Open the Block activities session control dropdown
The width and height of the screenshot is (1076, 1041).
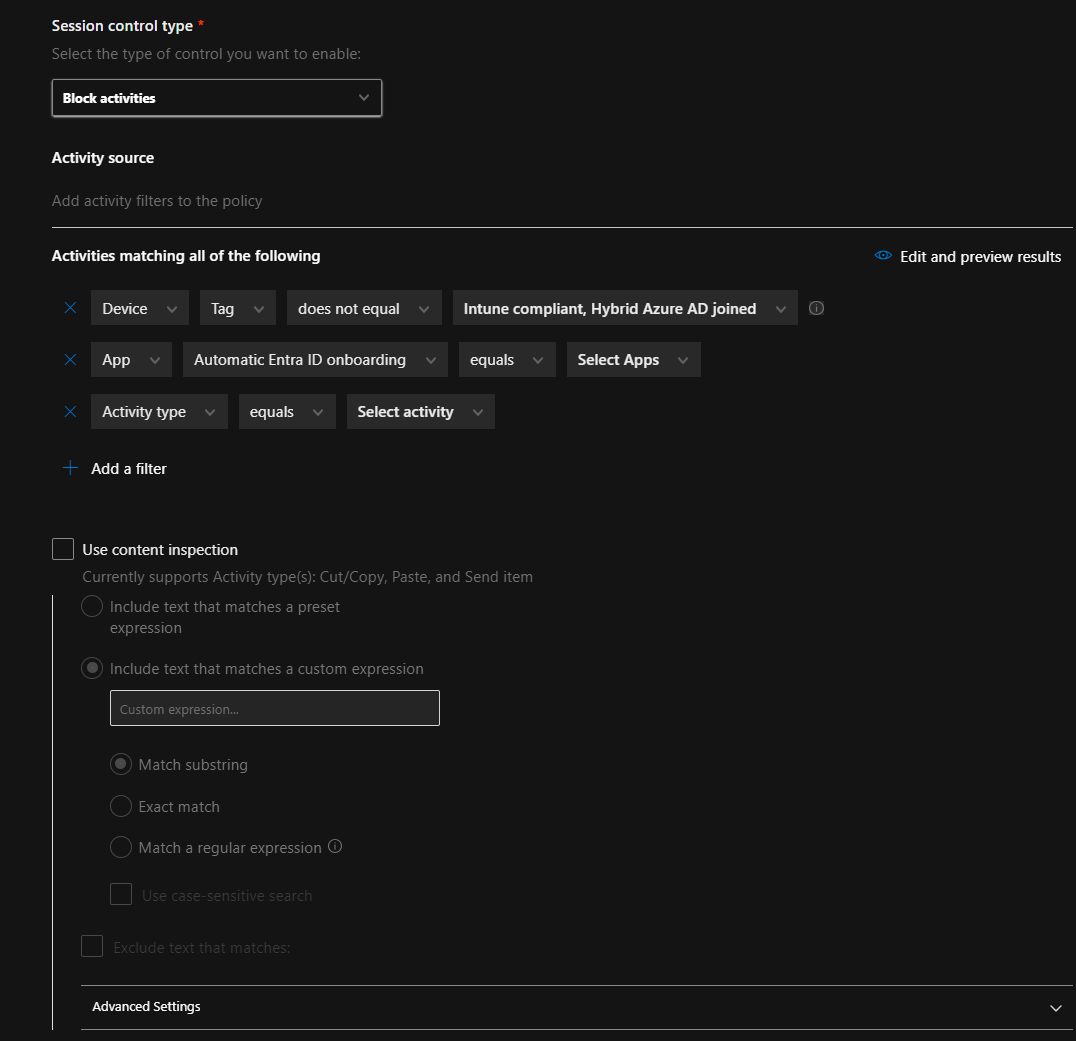click(x=216, y=98)
